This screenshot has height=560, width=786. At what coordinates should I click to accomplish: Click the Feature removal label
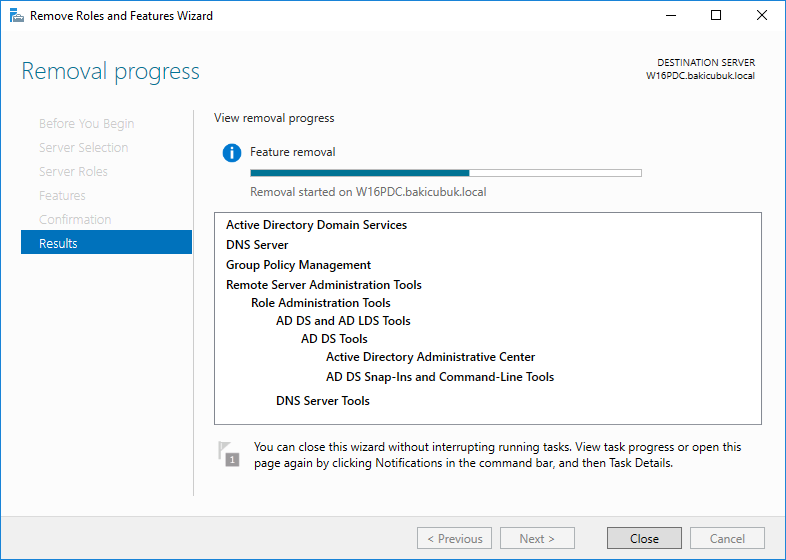click(x=293, y=152)
